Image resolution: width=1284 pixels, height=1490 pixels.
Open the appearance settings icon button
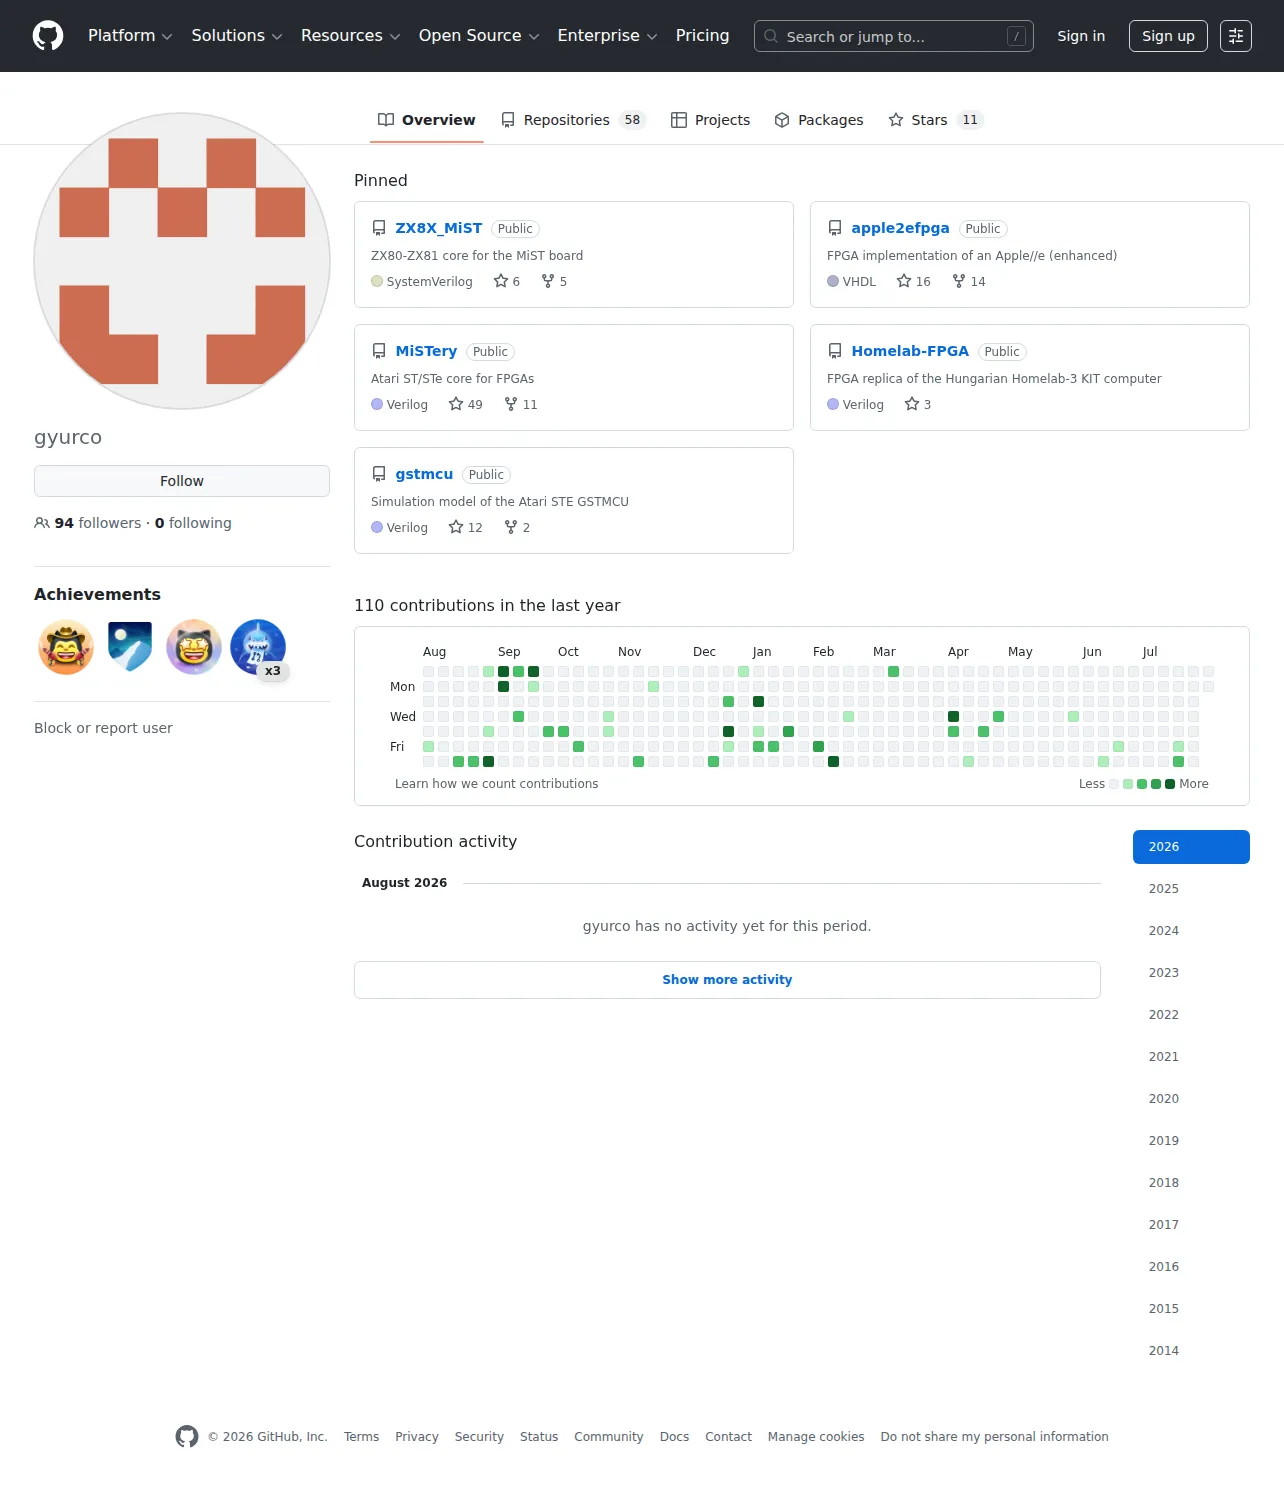pyautogui.click(x=1236, y=36)
